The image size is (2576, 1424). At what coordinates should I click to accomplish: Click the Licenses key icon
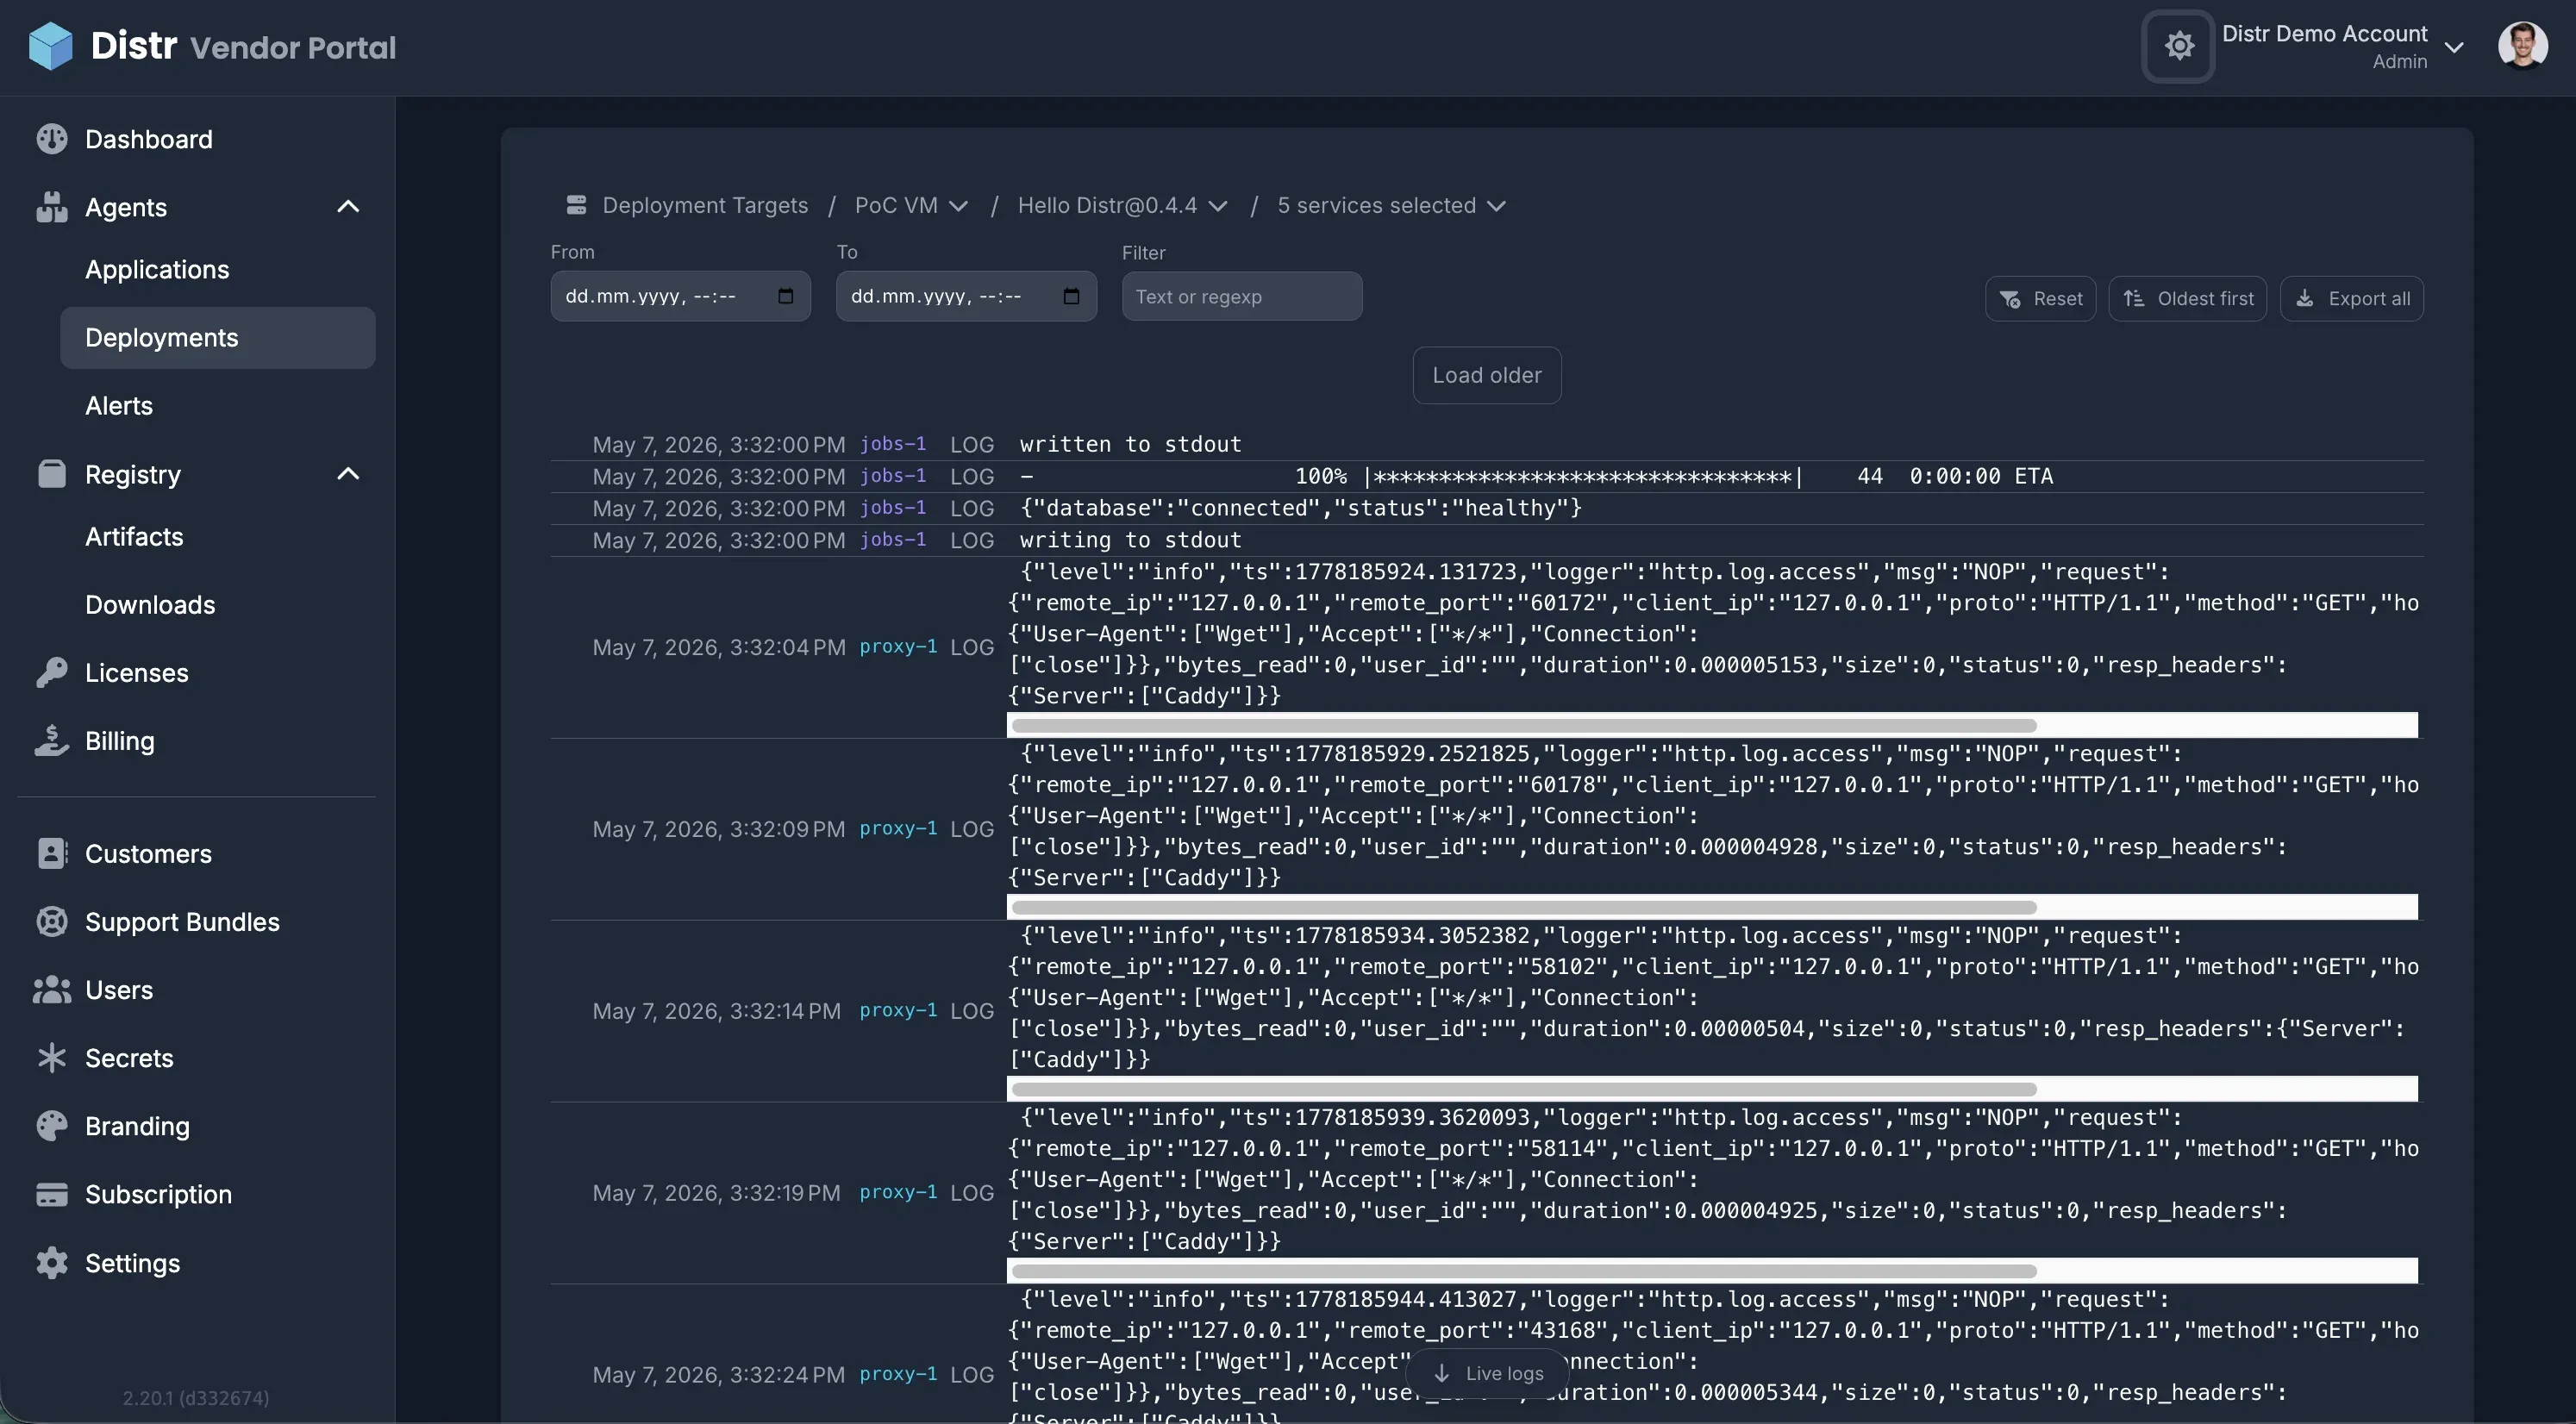coord(52,673)
